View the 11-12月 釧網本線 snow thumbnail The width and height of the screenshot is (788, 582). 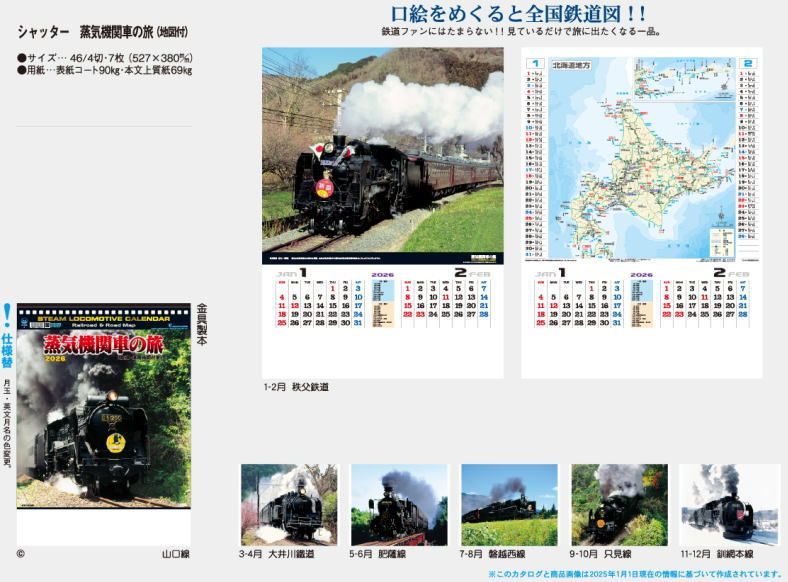[729, 504]
